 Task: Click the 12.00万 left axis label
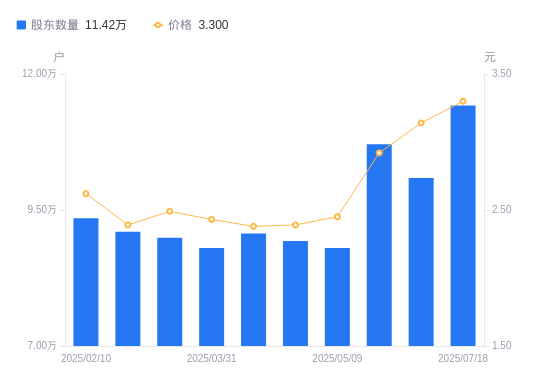tap(39, 73)
